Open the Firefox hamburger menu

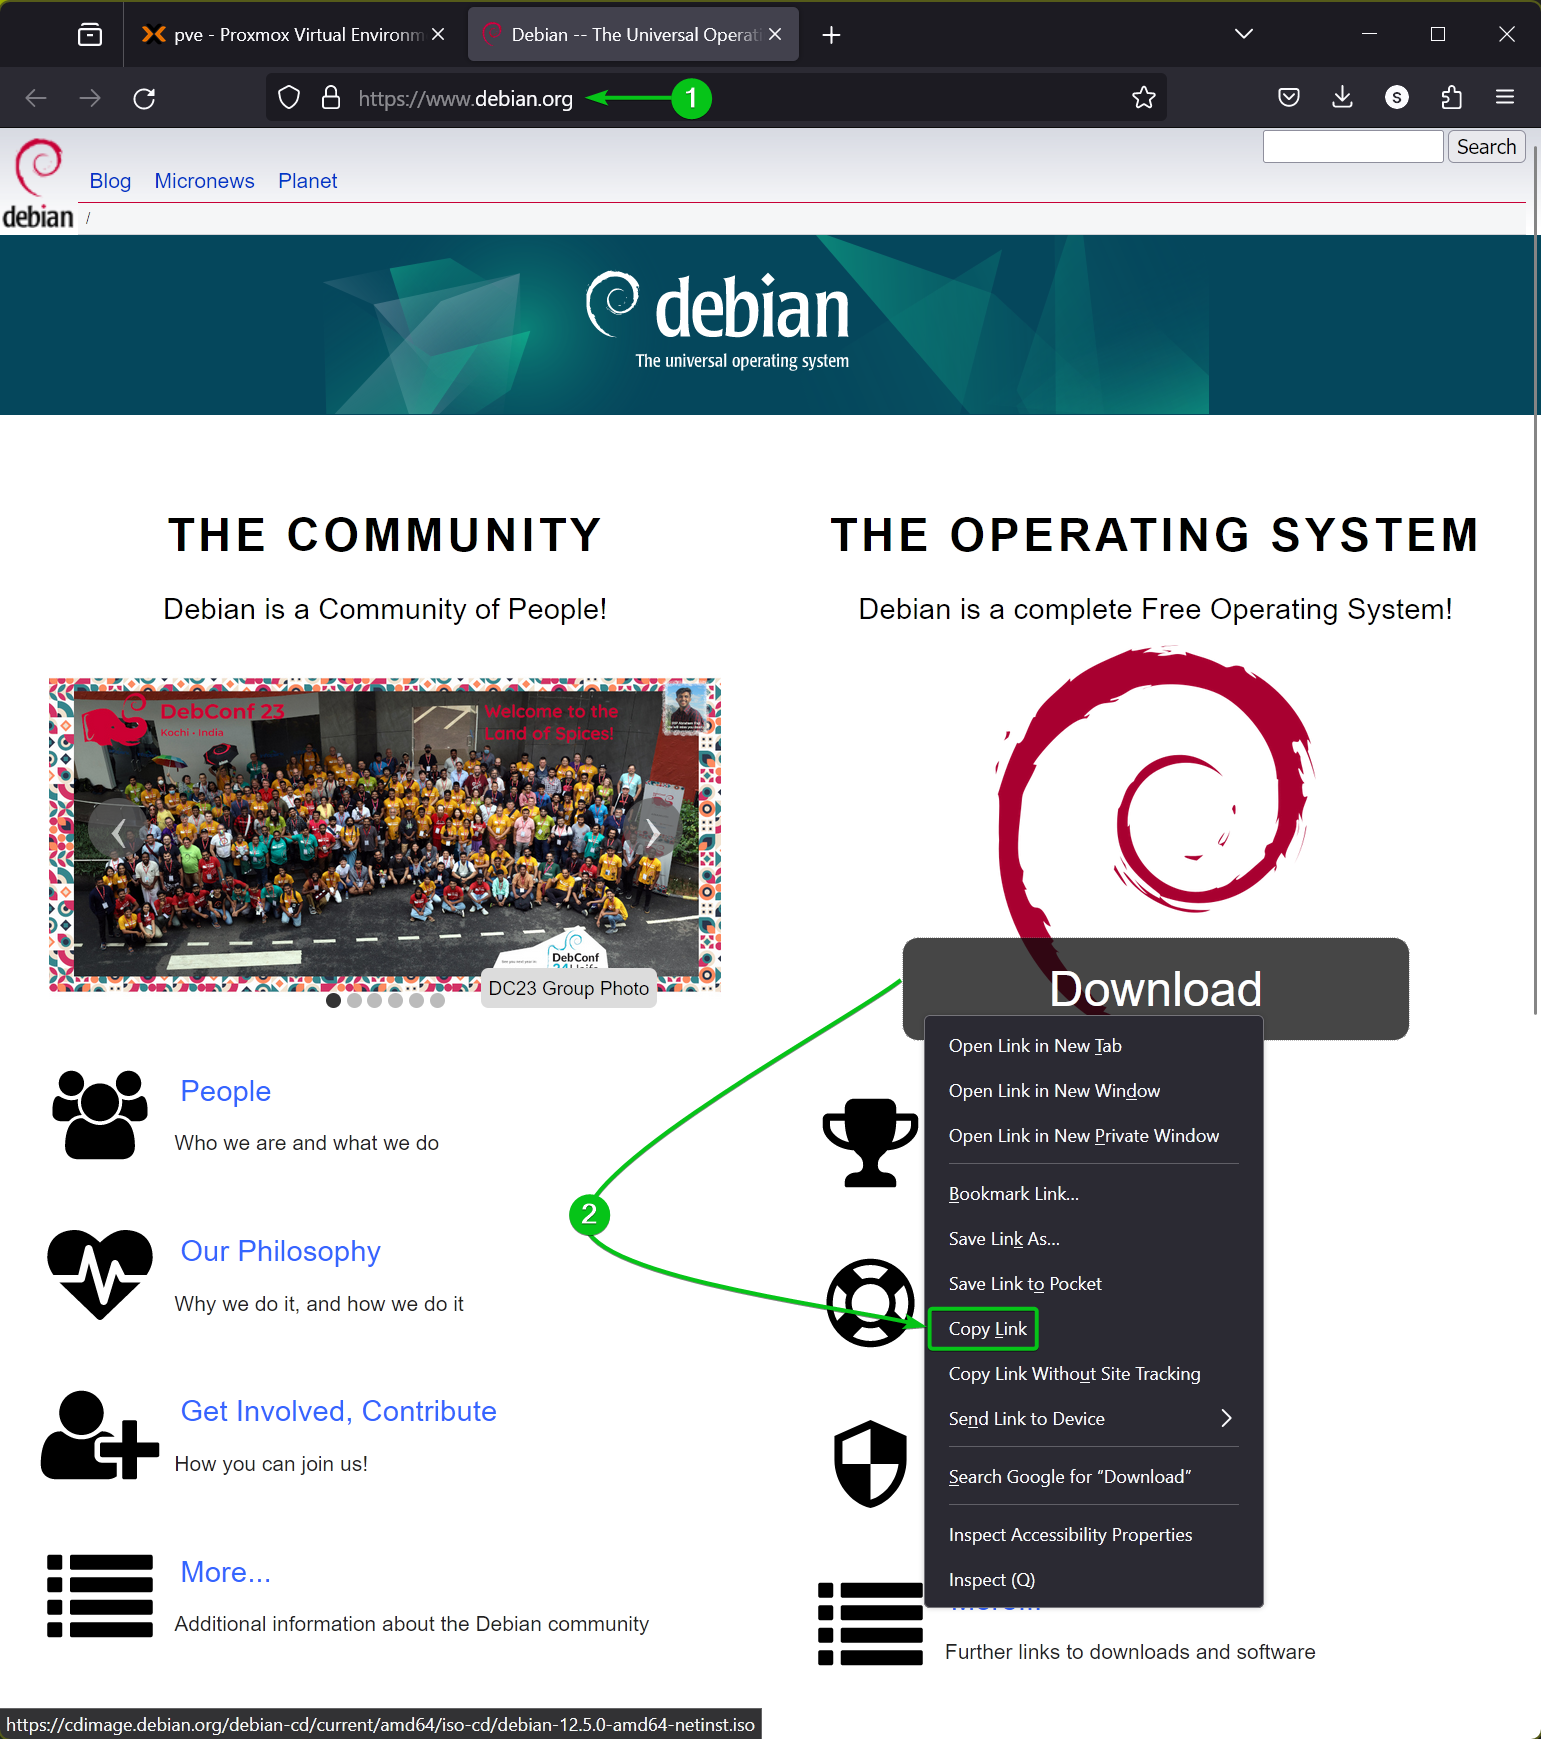click(x=1504, y=97)
